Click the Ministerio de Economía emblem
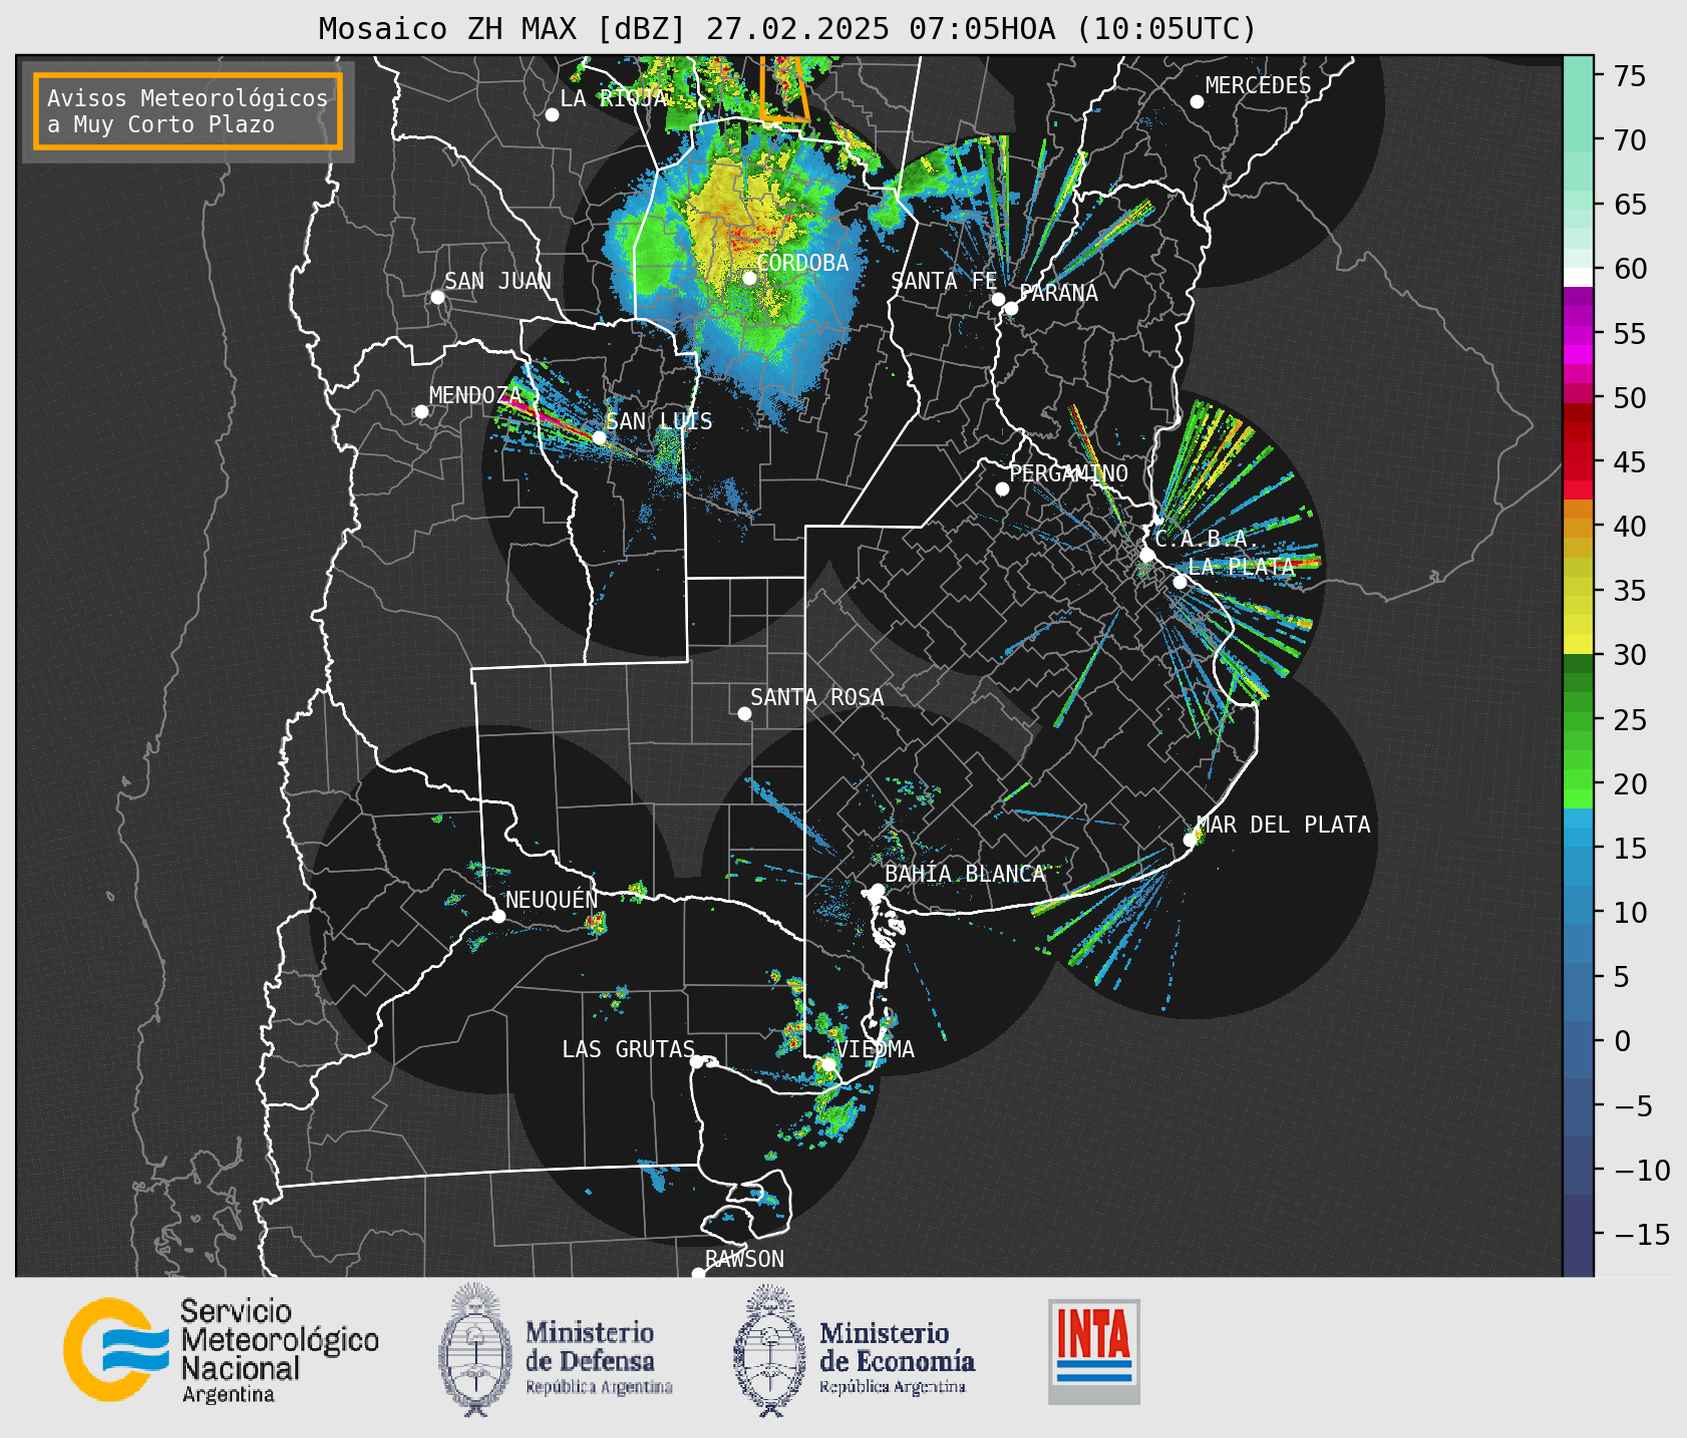1687x1438 pixels. point(770,1350)
